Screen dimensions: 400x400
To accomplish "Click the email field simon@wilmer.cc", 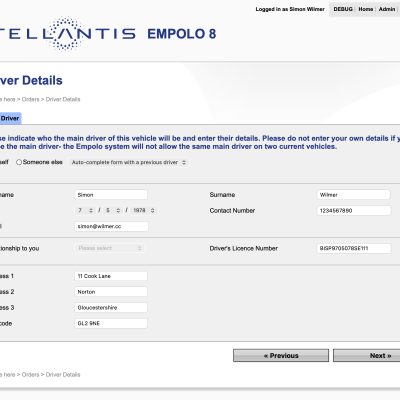I will 111,226.
